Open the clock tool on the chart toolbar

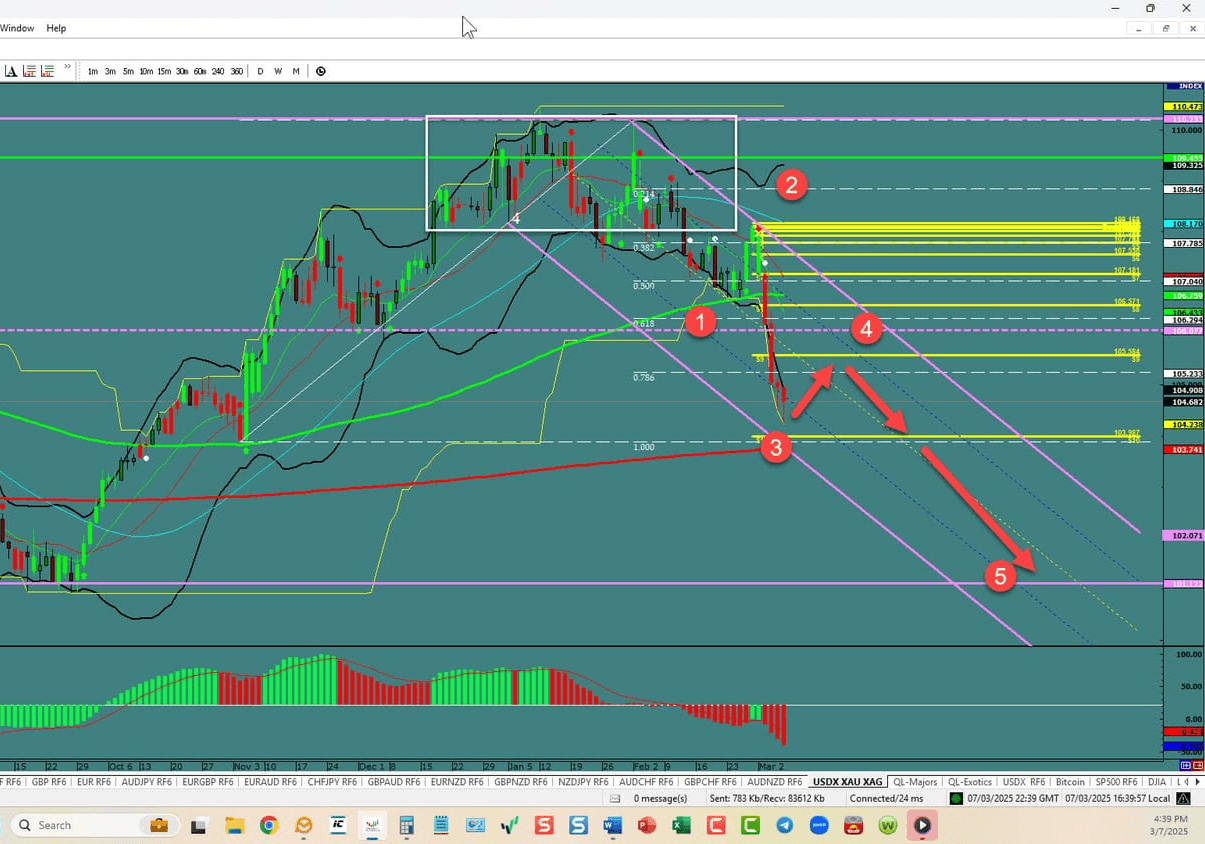(x=321, y=71)
